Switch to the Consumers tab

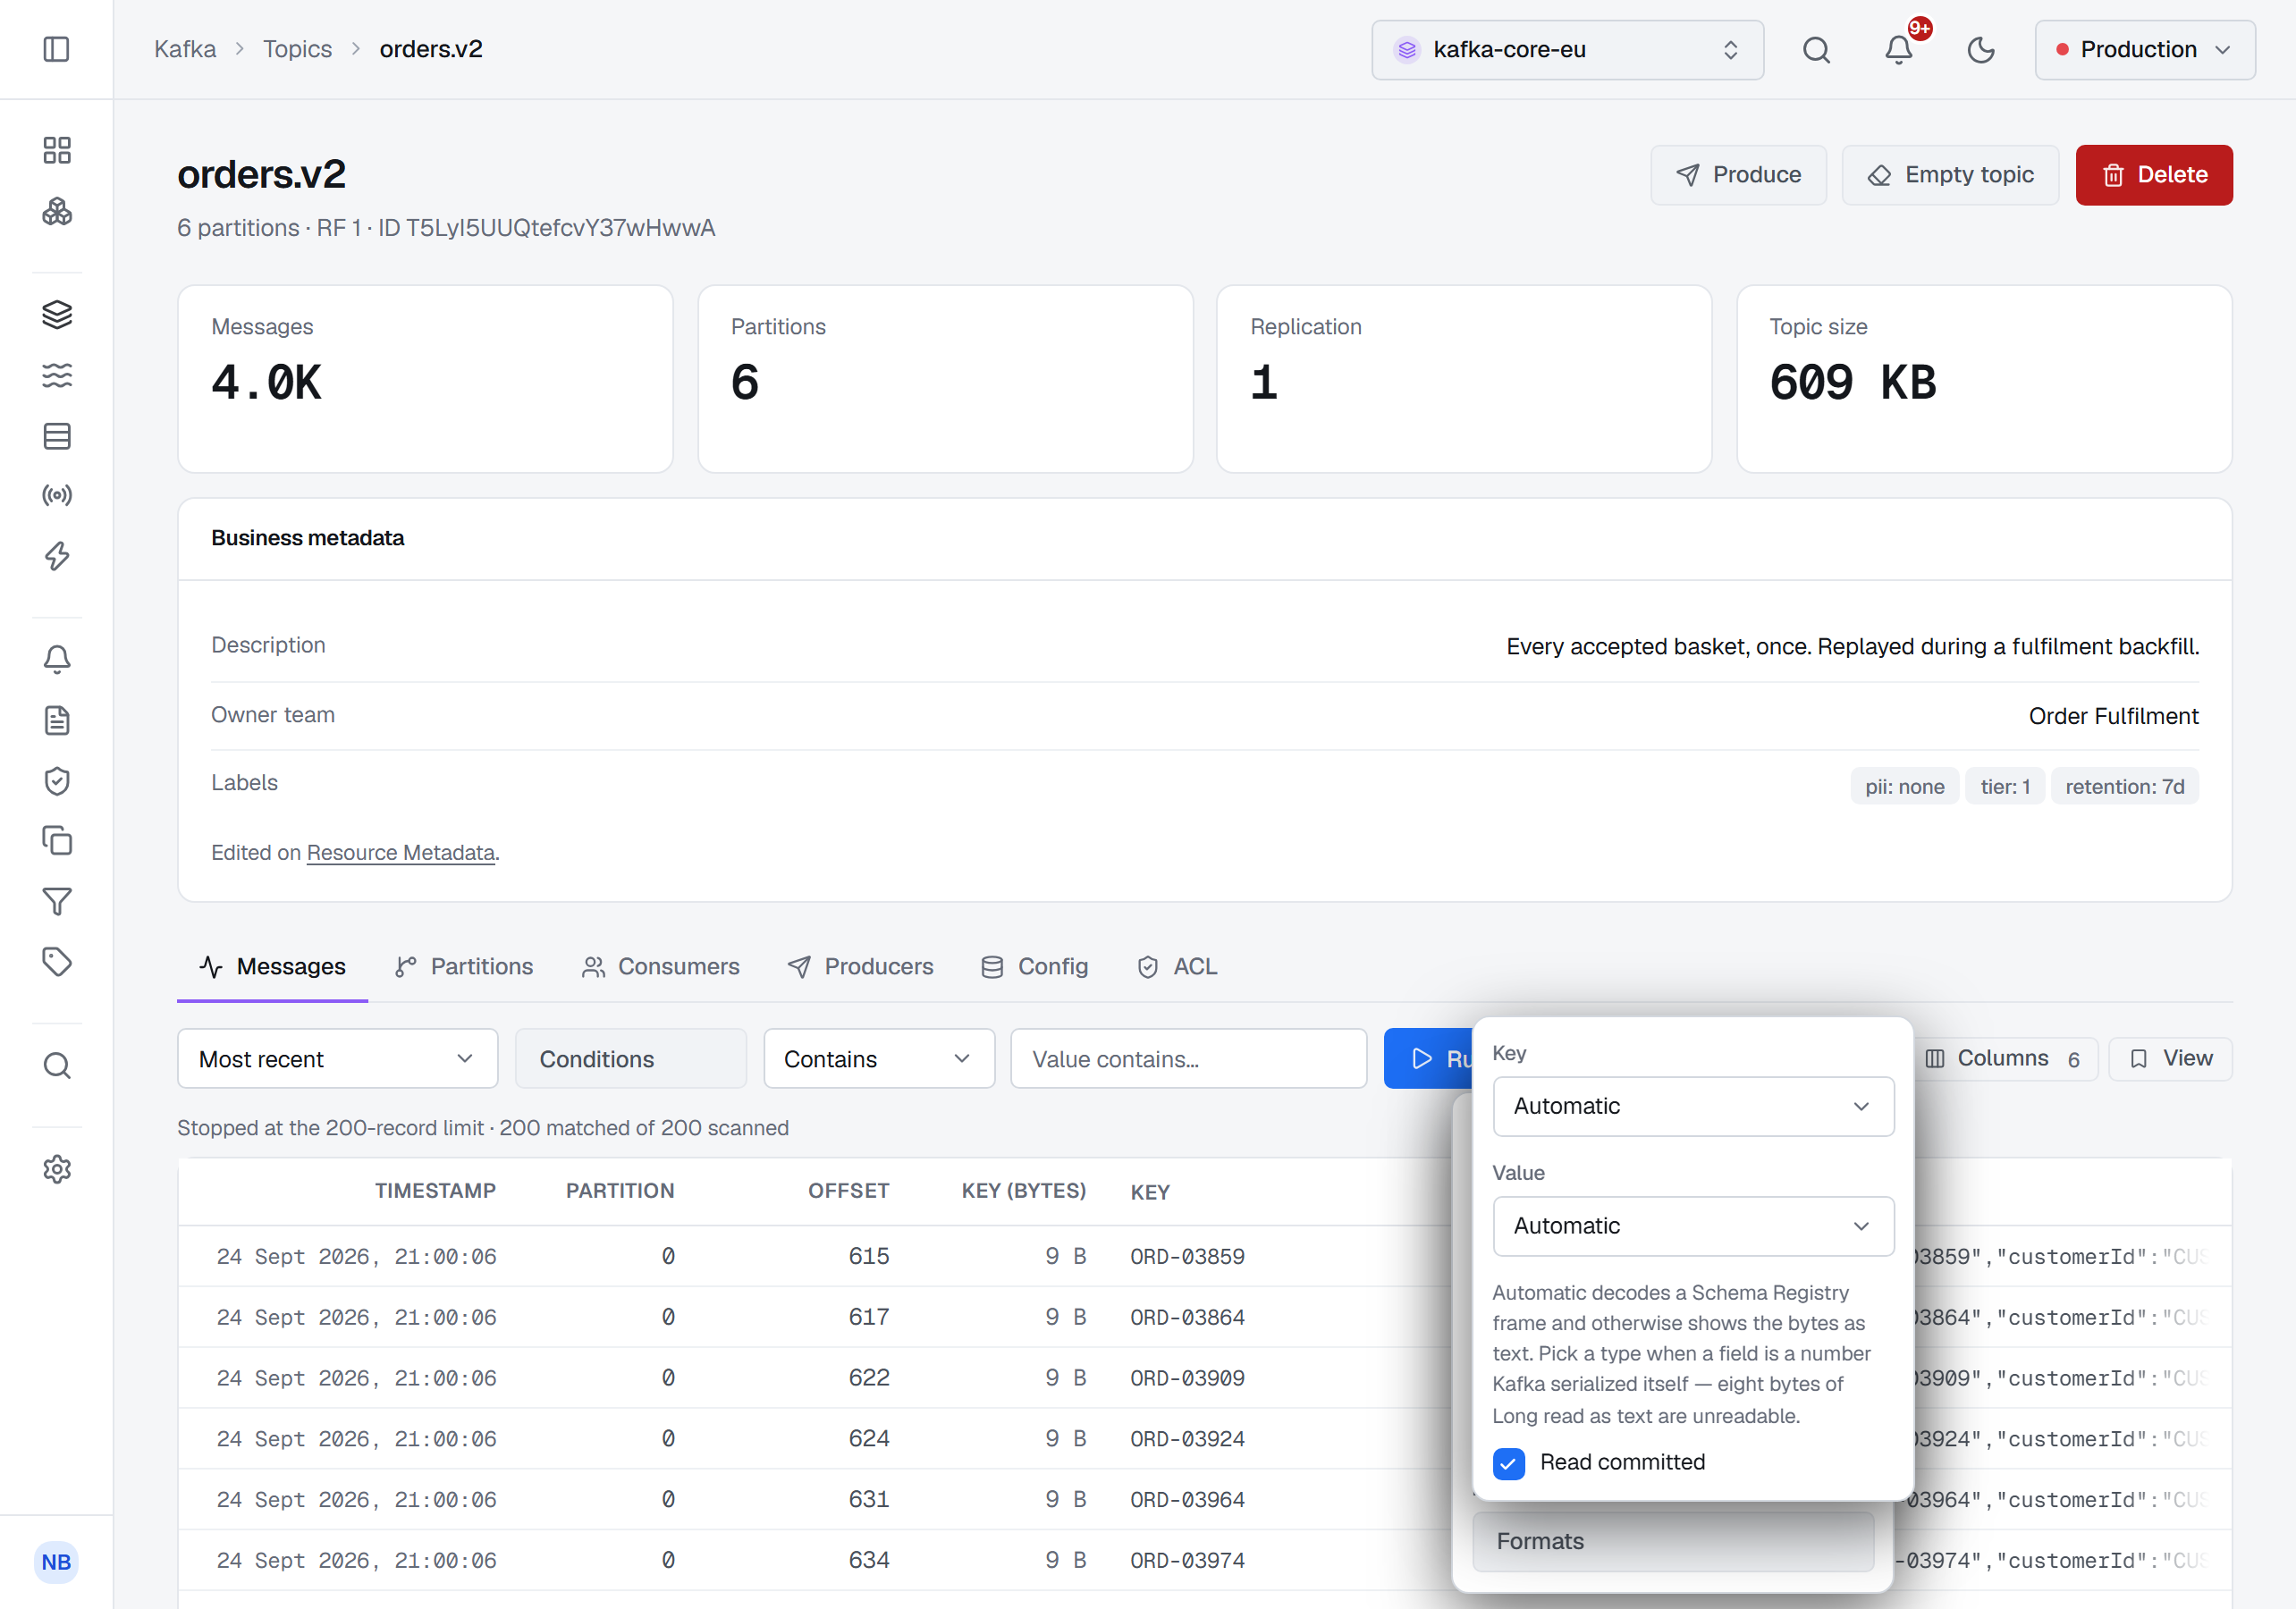pyautogui.click(x=661, y=966)
